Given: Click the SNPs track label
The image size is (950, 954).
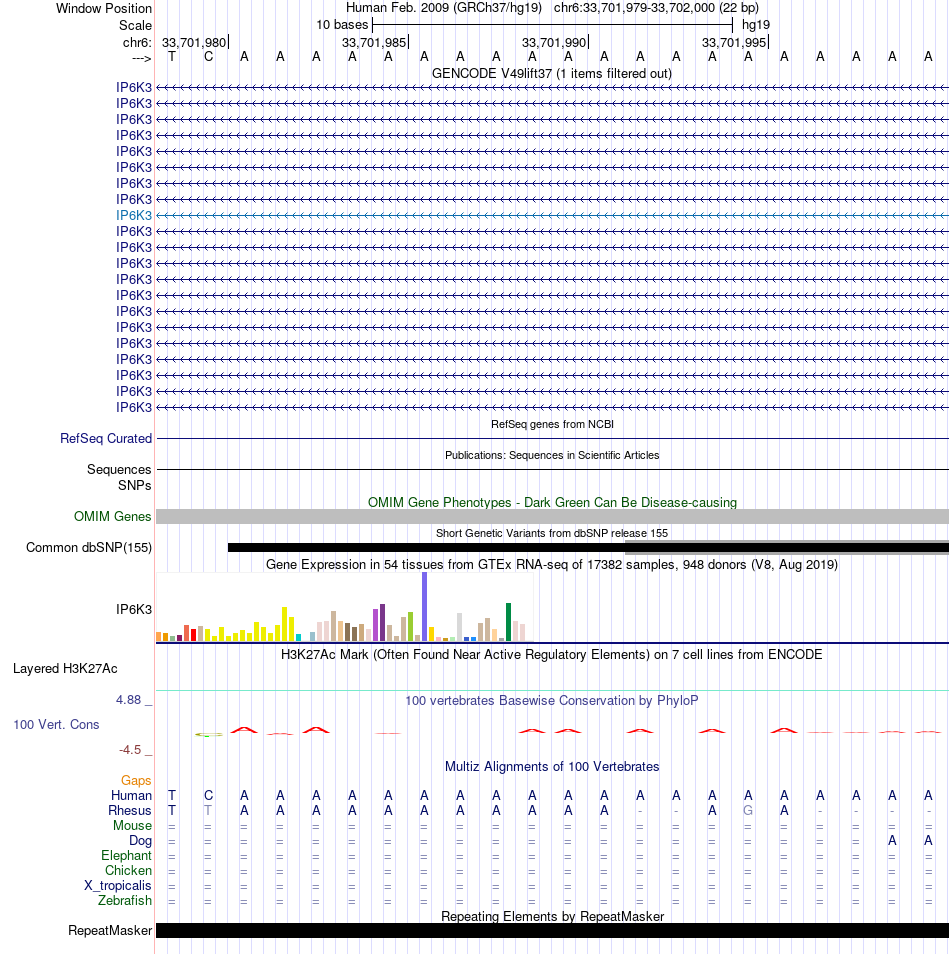Looking at the screenshot, I should point(134,486).
